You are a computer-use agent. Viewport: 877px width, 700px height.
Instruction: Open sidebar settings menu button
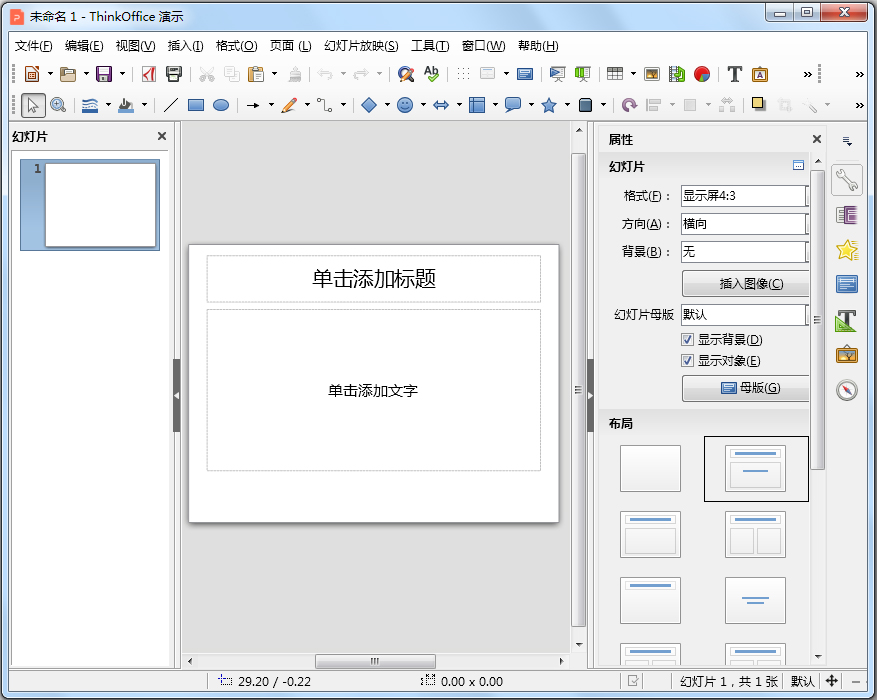point(847,141)
